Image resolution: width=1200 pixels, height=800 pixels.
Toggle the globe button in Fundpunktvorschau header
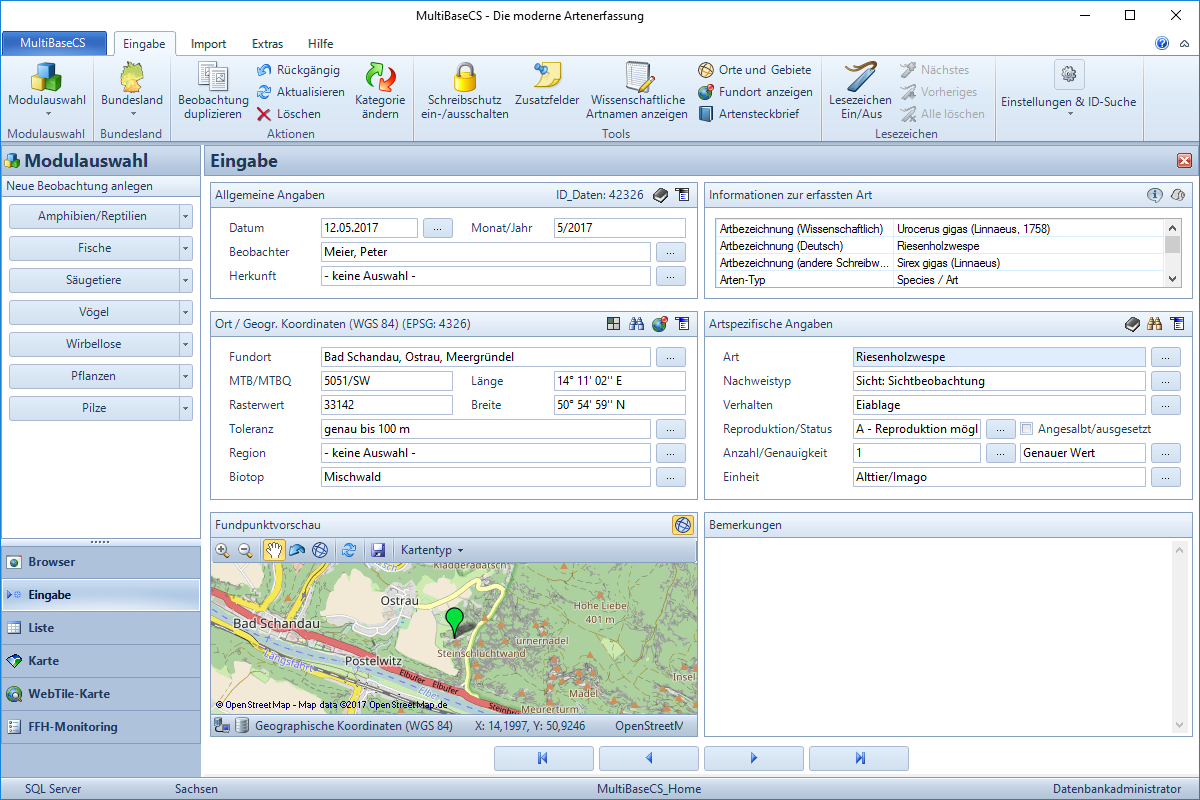(x=682, y=524)
